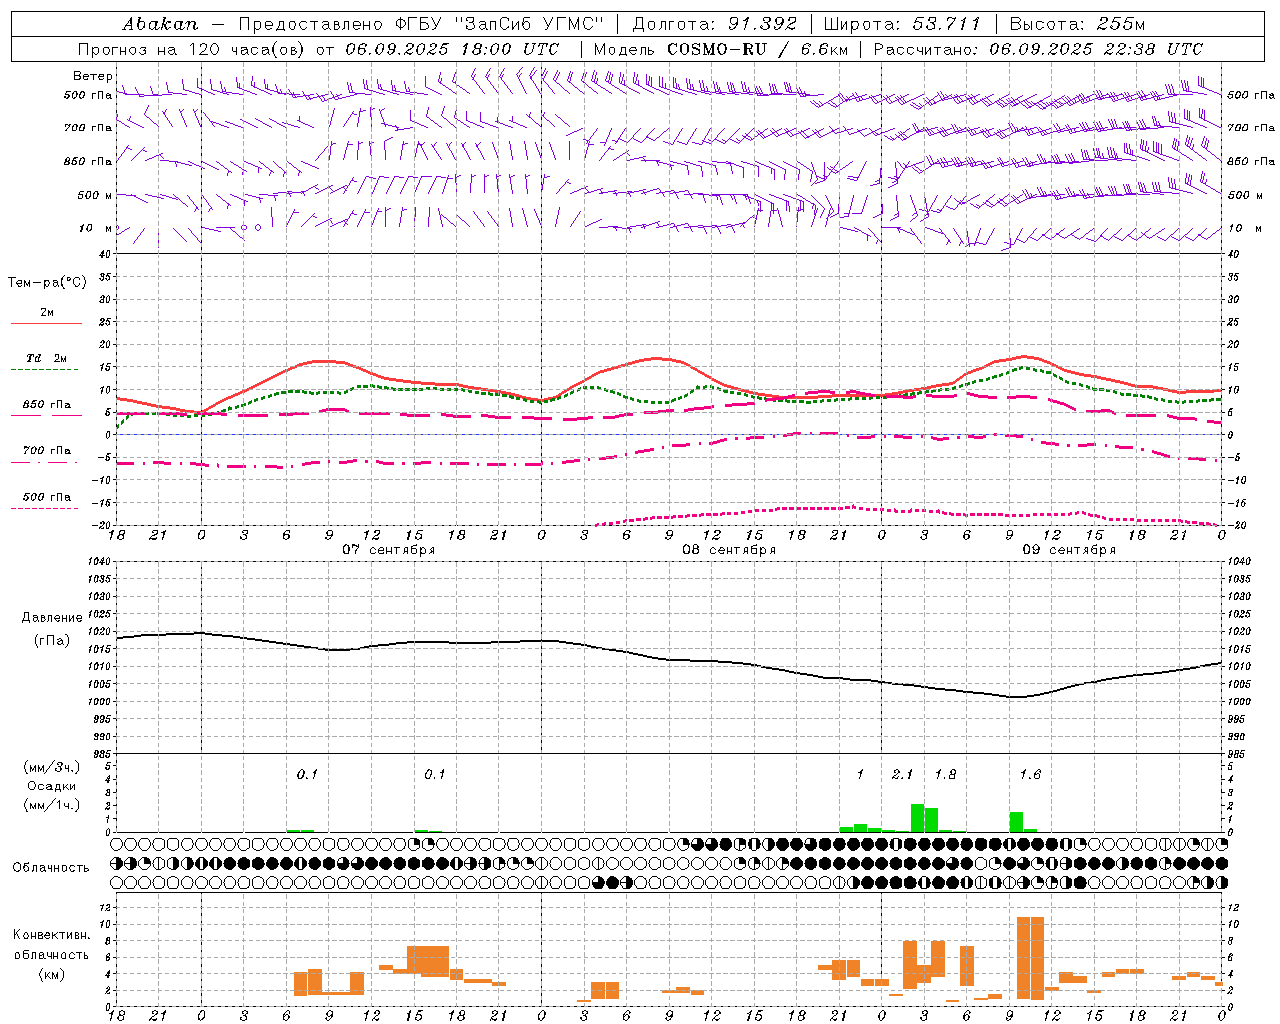Click "700 гПа" entry in the temperature legend

pyautogui.click(x=47, y=451)
